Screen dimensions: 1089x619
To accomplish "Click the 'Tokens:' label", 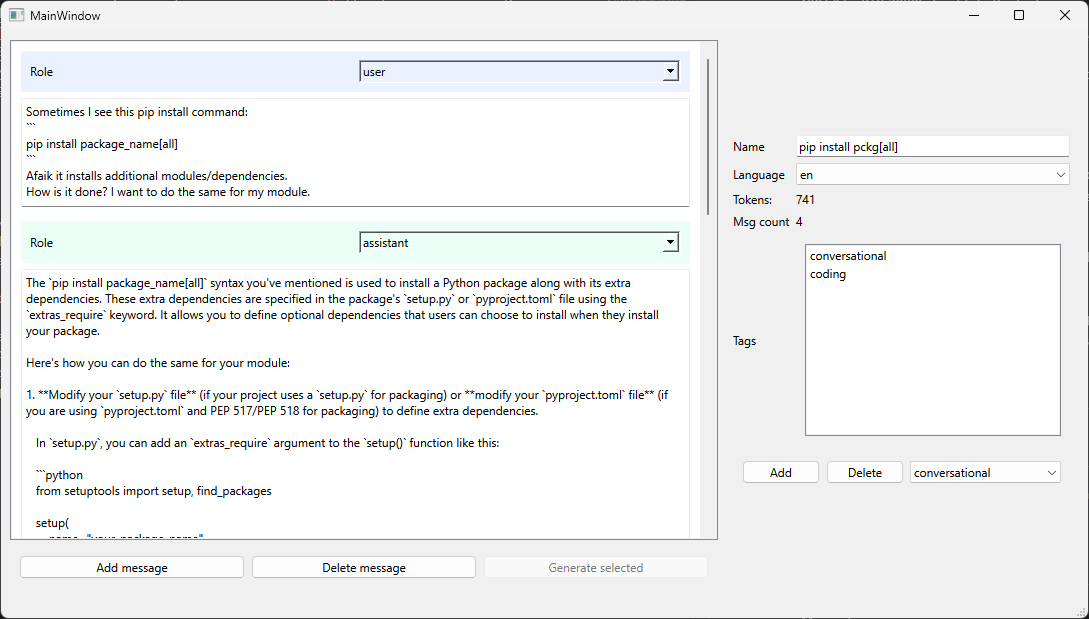I will click(x=752, y=200).
